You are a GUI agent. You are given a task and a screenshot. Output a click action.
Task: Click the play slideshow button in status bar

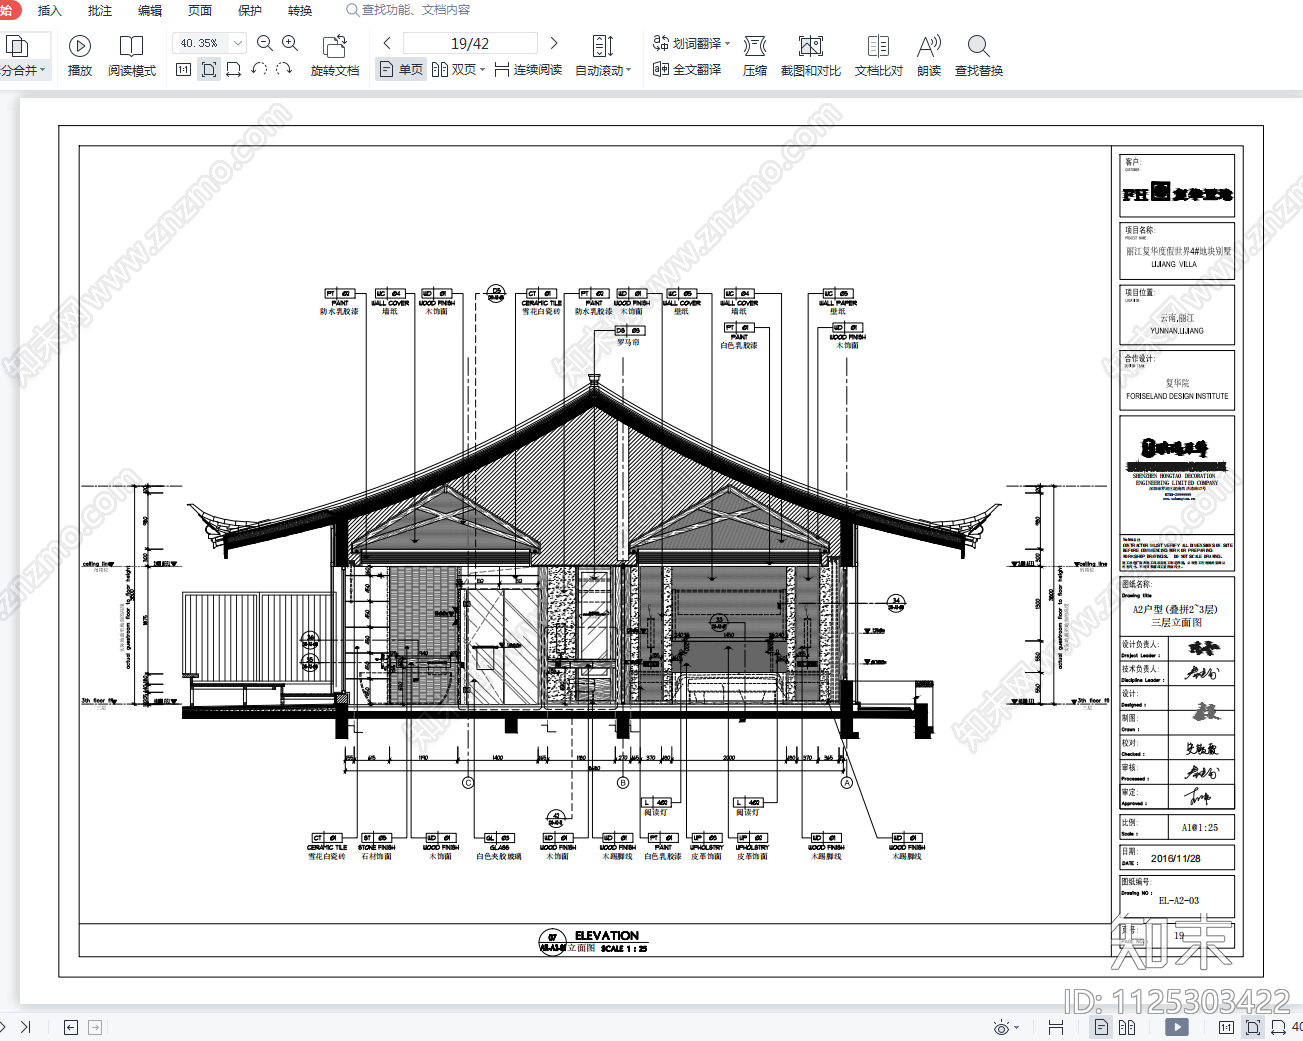click(x=1177, y=1027)
